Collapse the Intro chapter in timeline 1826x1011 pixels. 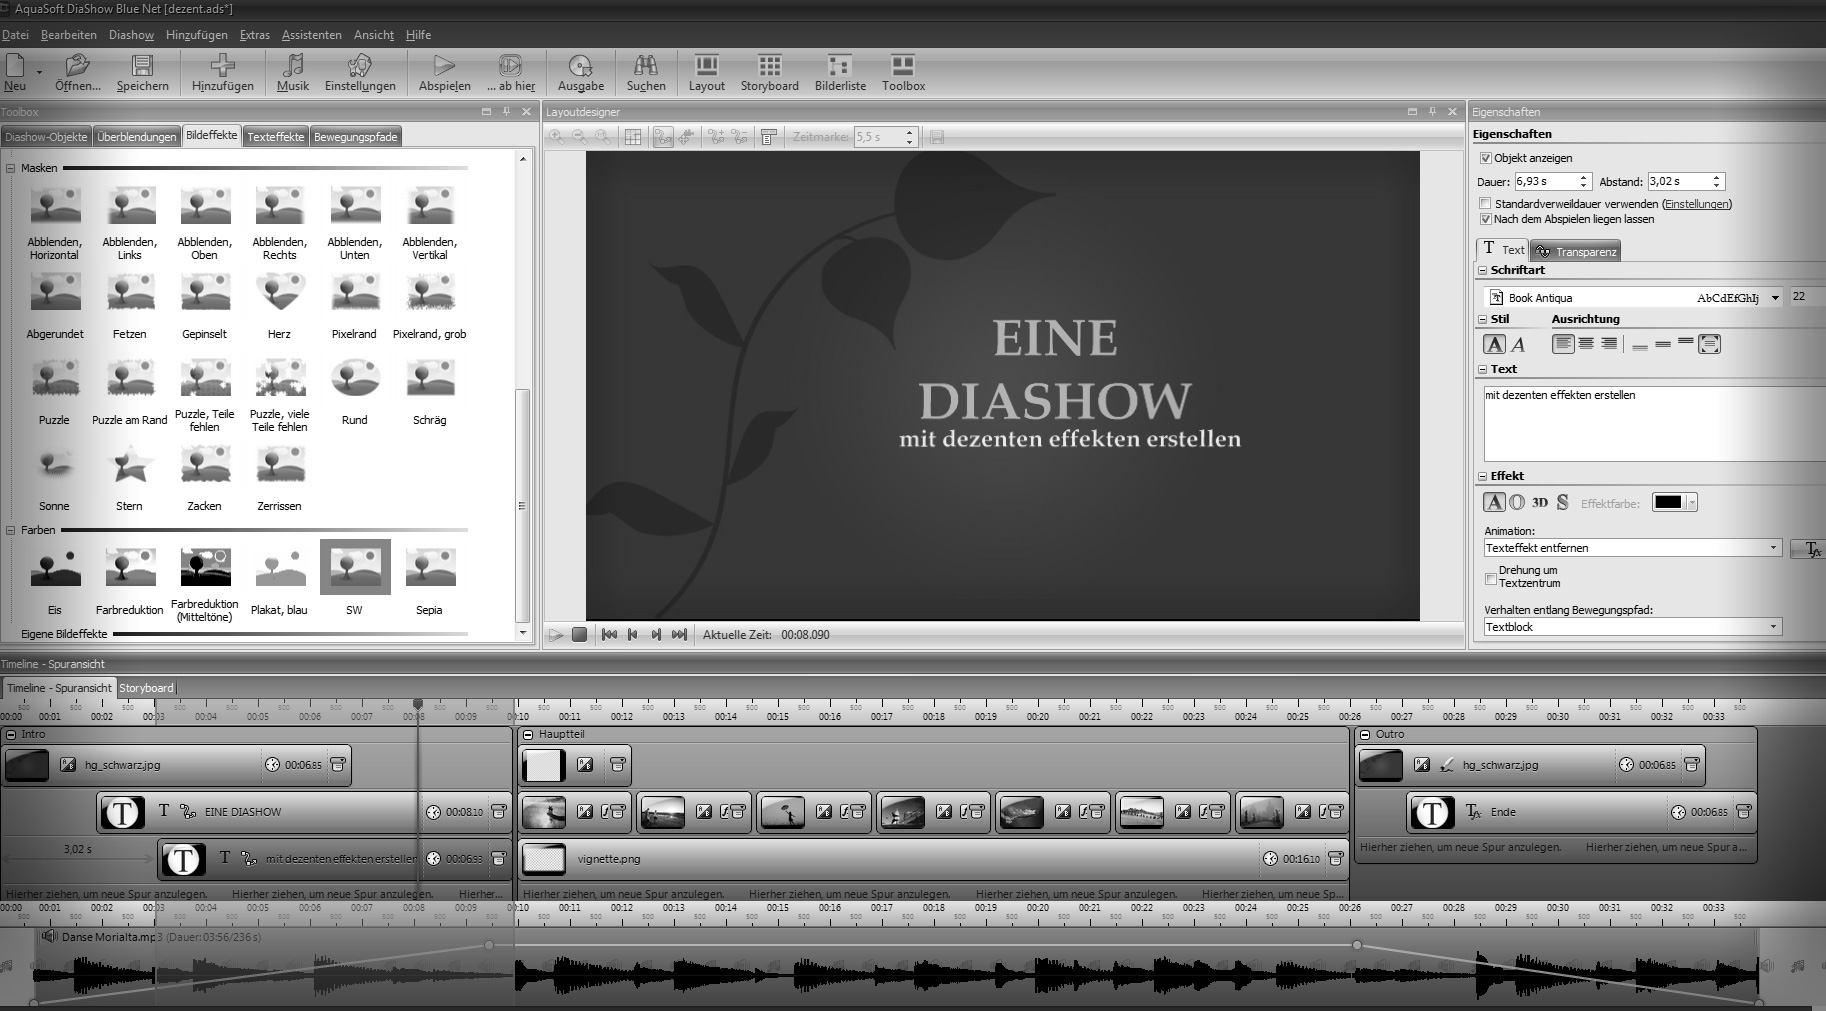point(11,734)
